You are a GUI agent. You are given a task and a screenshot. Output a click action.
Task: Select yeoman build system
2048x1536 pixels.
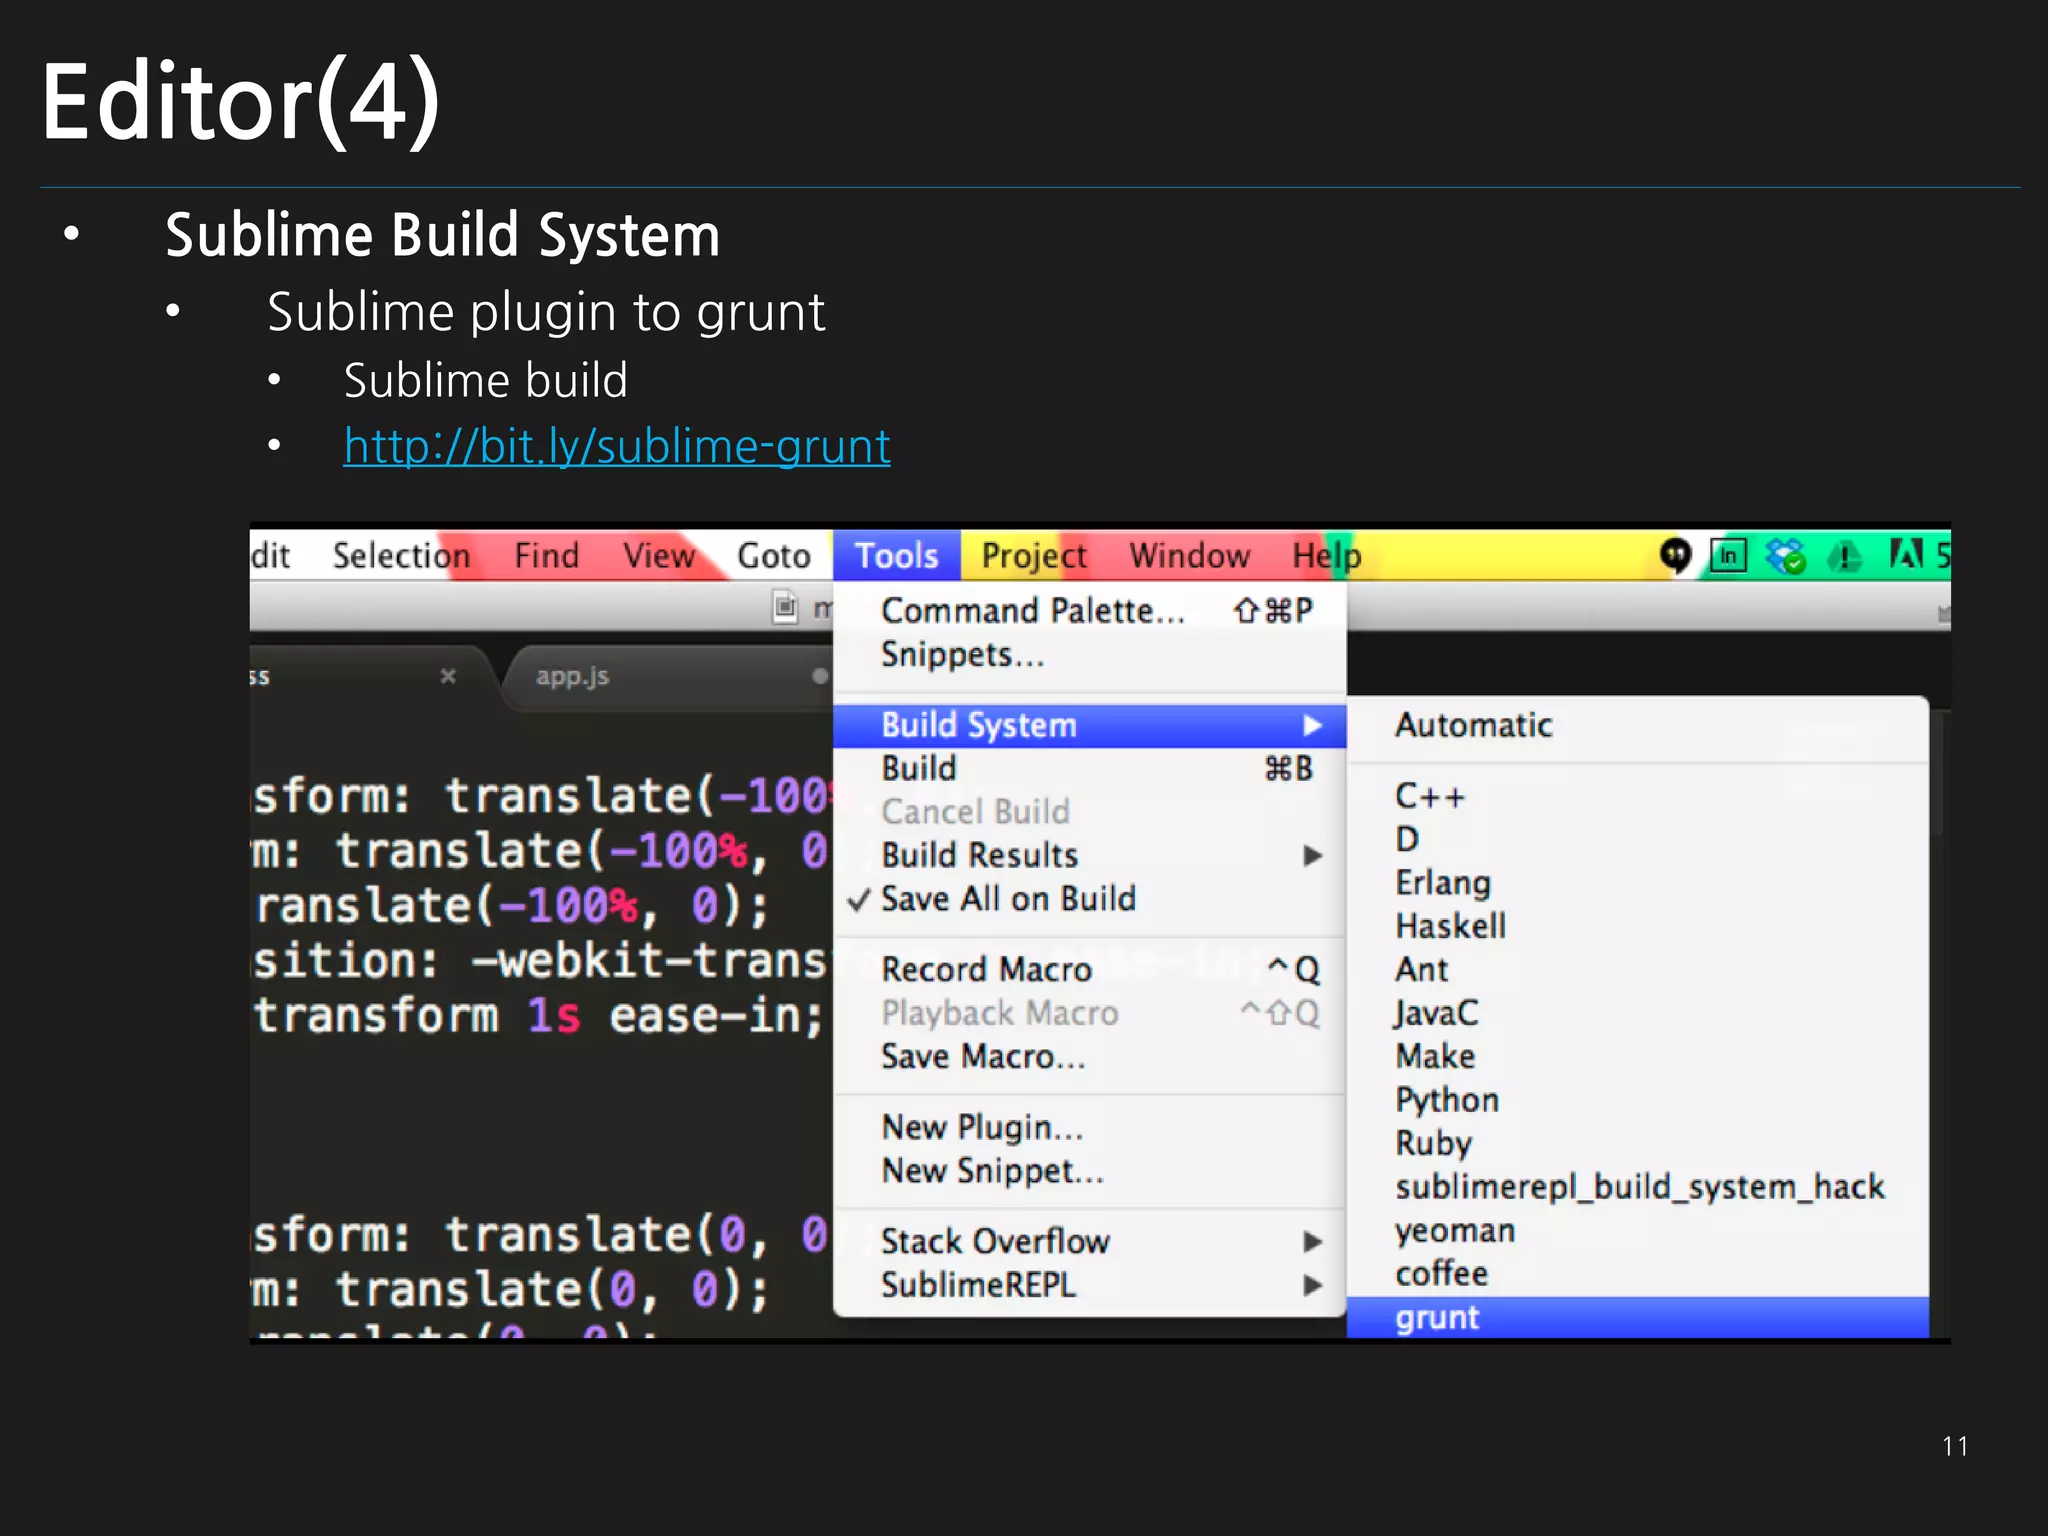point(1638,1230)
